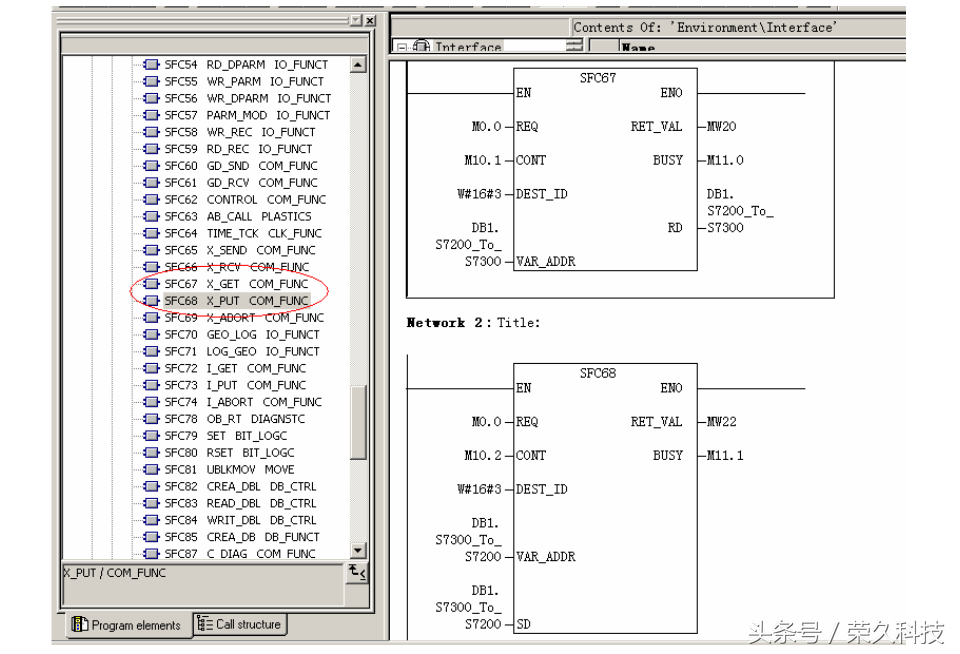Viewport: 960px width, 654px height.
Task: Click the SFC87 C_DIAG block icon
Action: click(152, 554)
